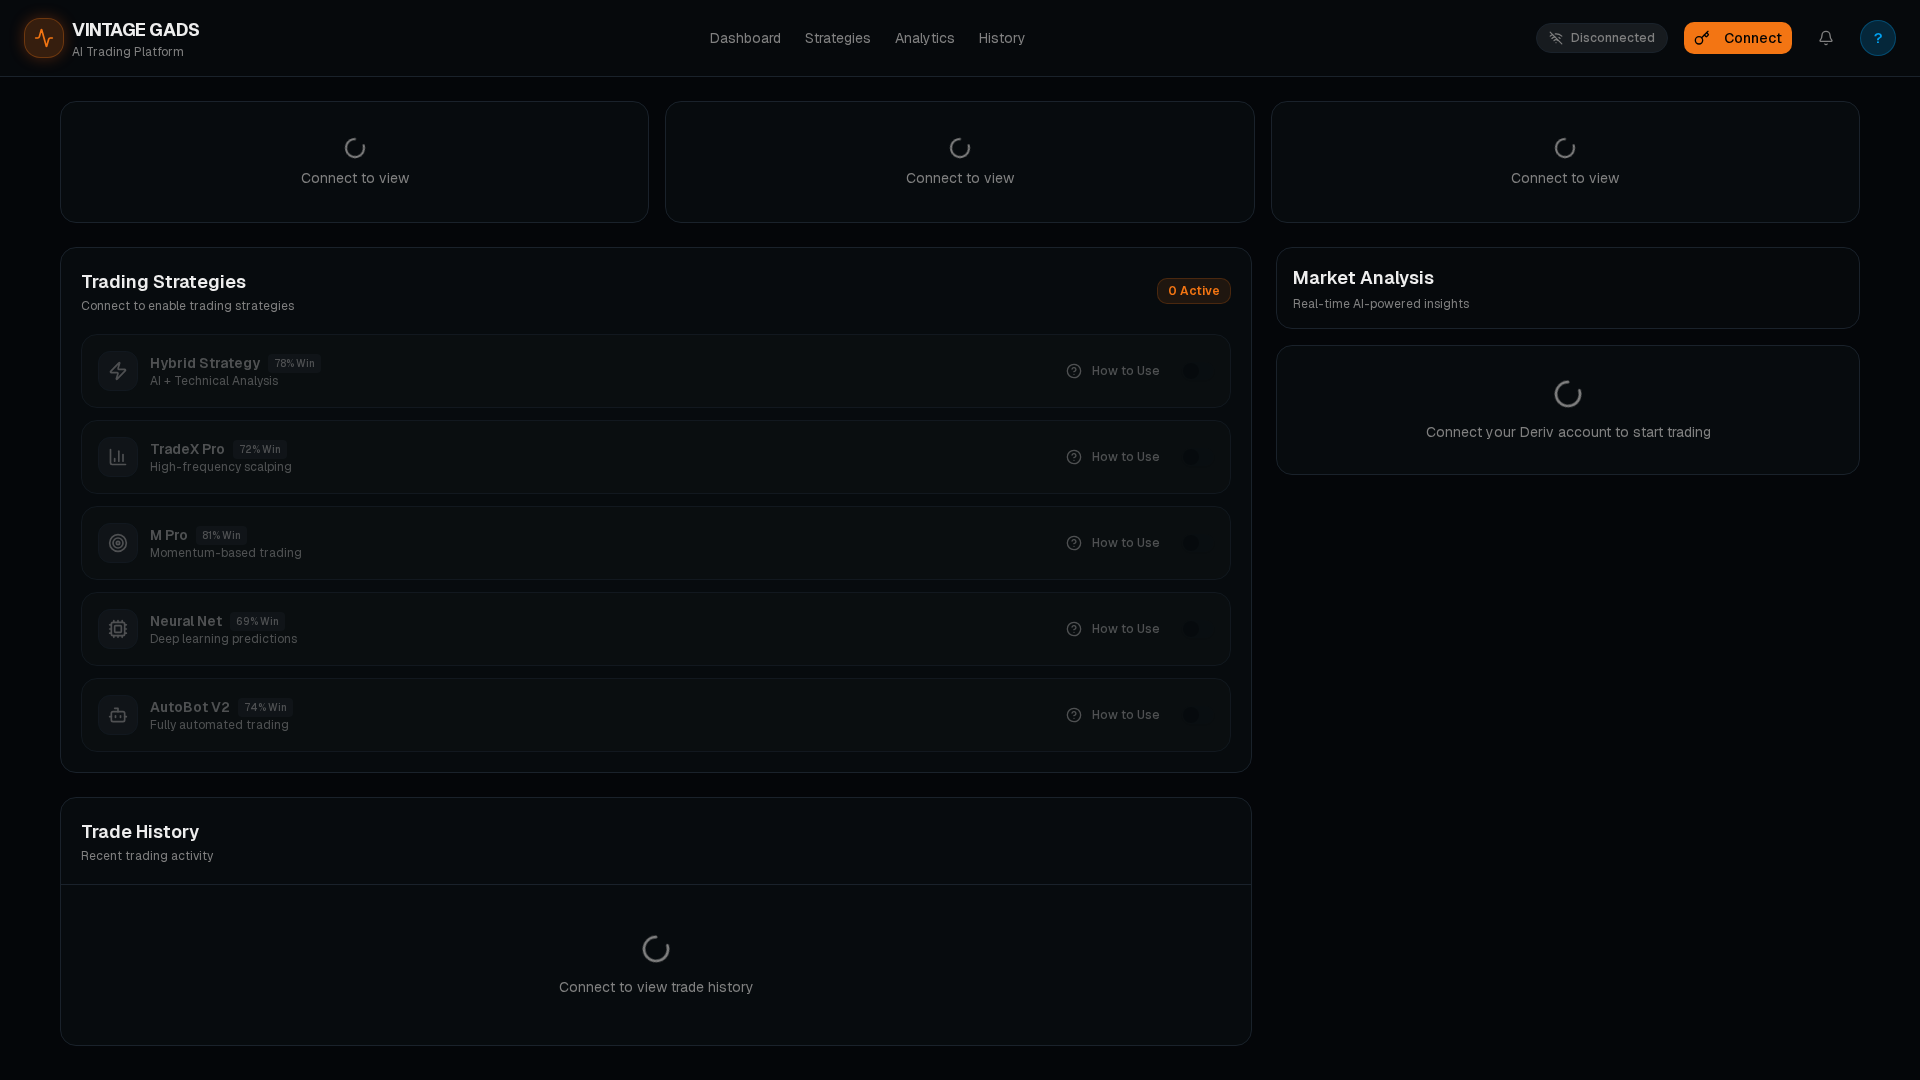Select the Hybrid Strategy lightning icon
This screenshot has width=1920, height=1080.
(118, 371)
